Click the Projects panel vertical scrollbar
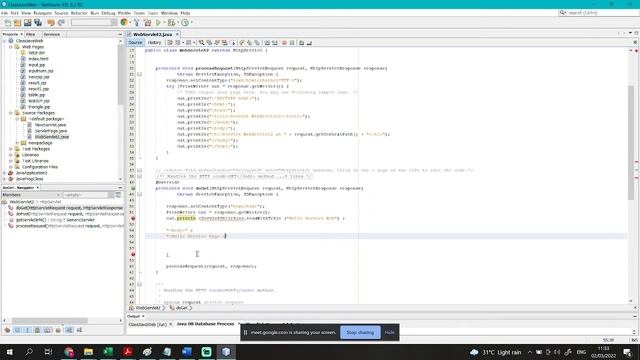This screenshot has height=360, width=640. tap(120, 73)
